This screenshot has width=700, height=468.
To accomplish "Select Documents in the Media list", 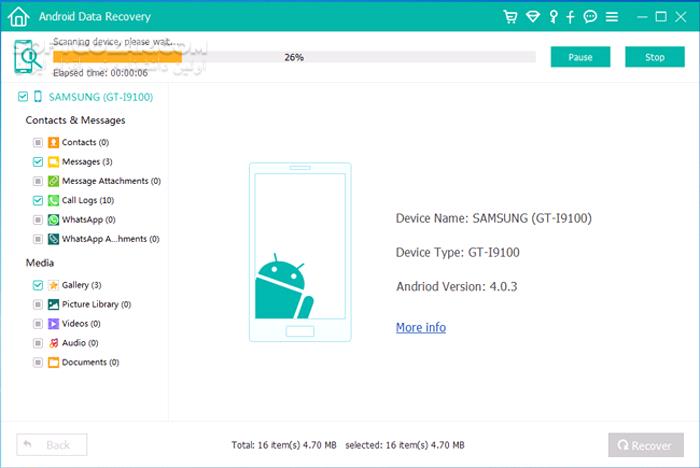I will click(89, 362).
